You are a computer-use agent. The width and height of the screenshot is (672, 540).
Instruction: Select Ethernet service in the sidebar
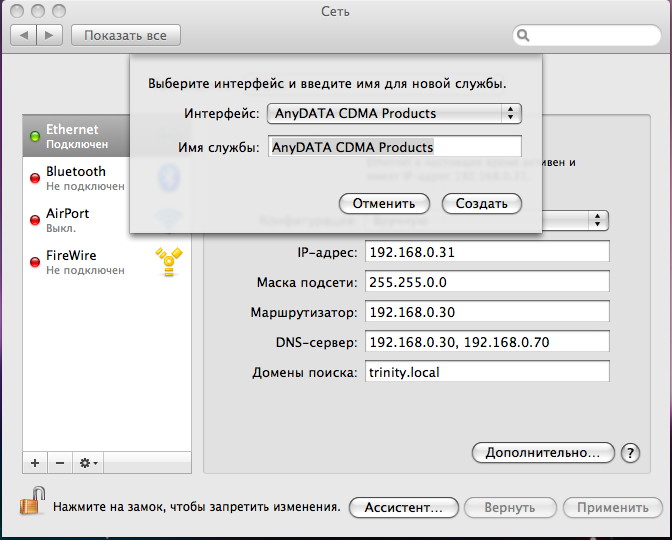[75, 137]
